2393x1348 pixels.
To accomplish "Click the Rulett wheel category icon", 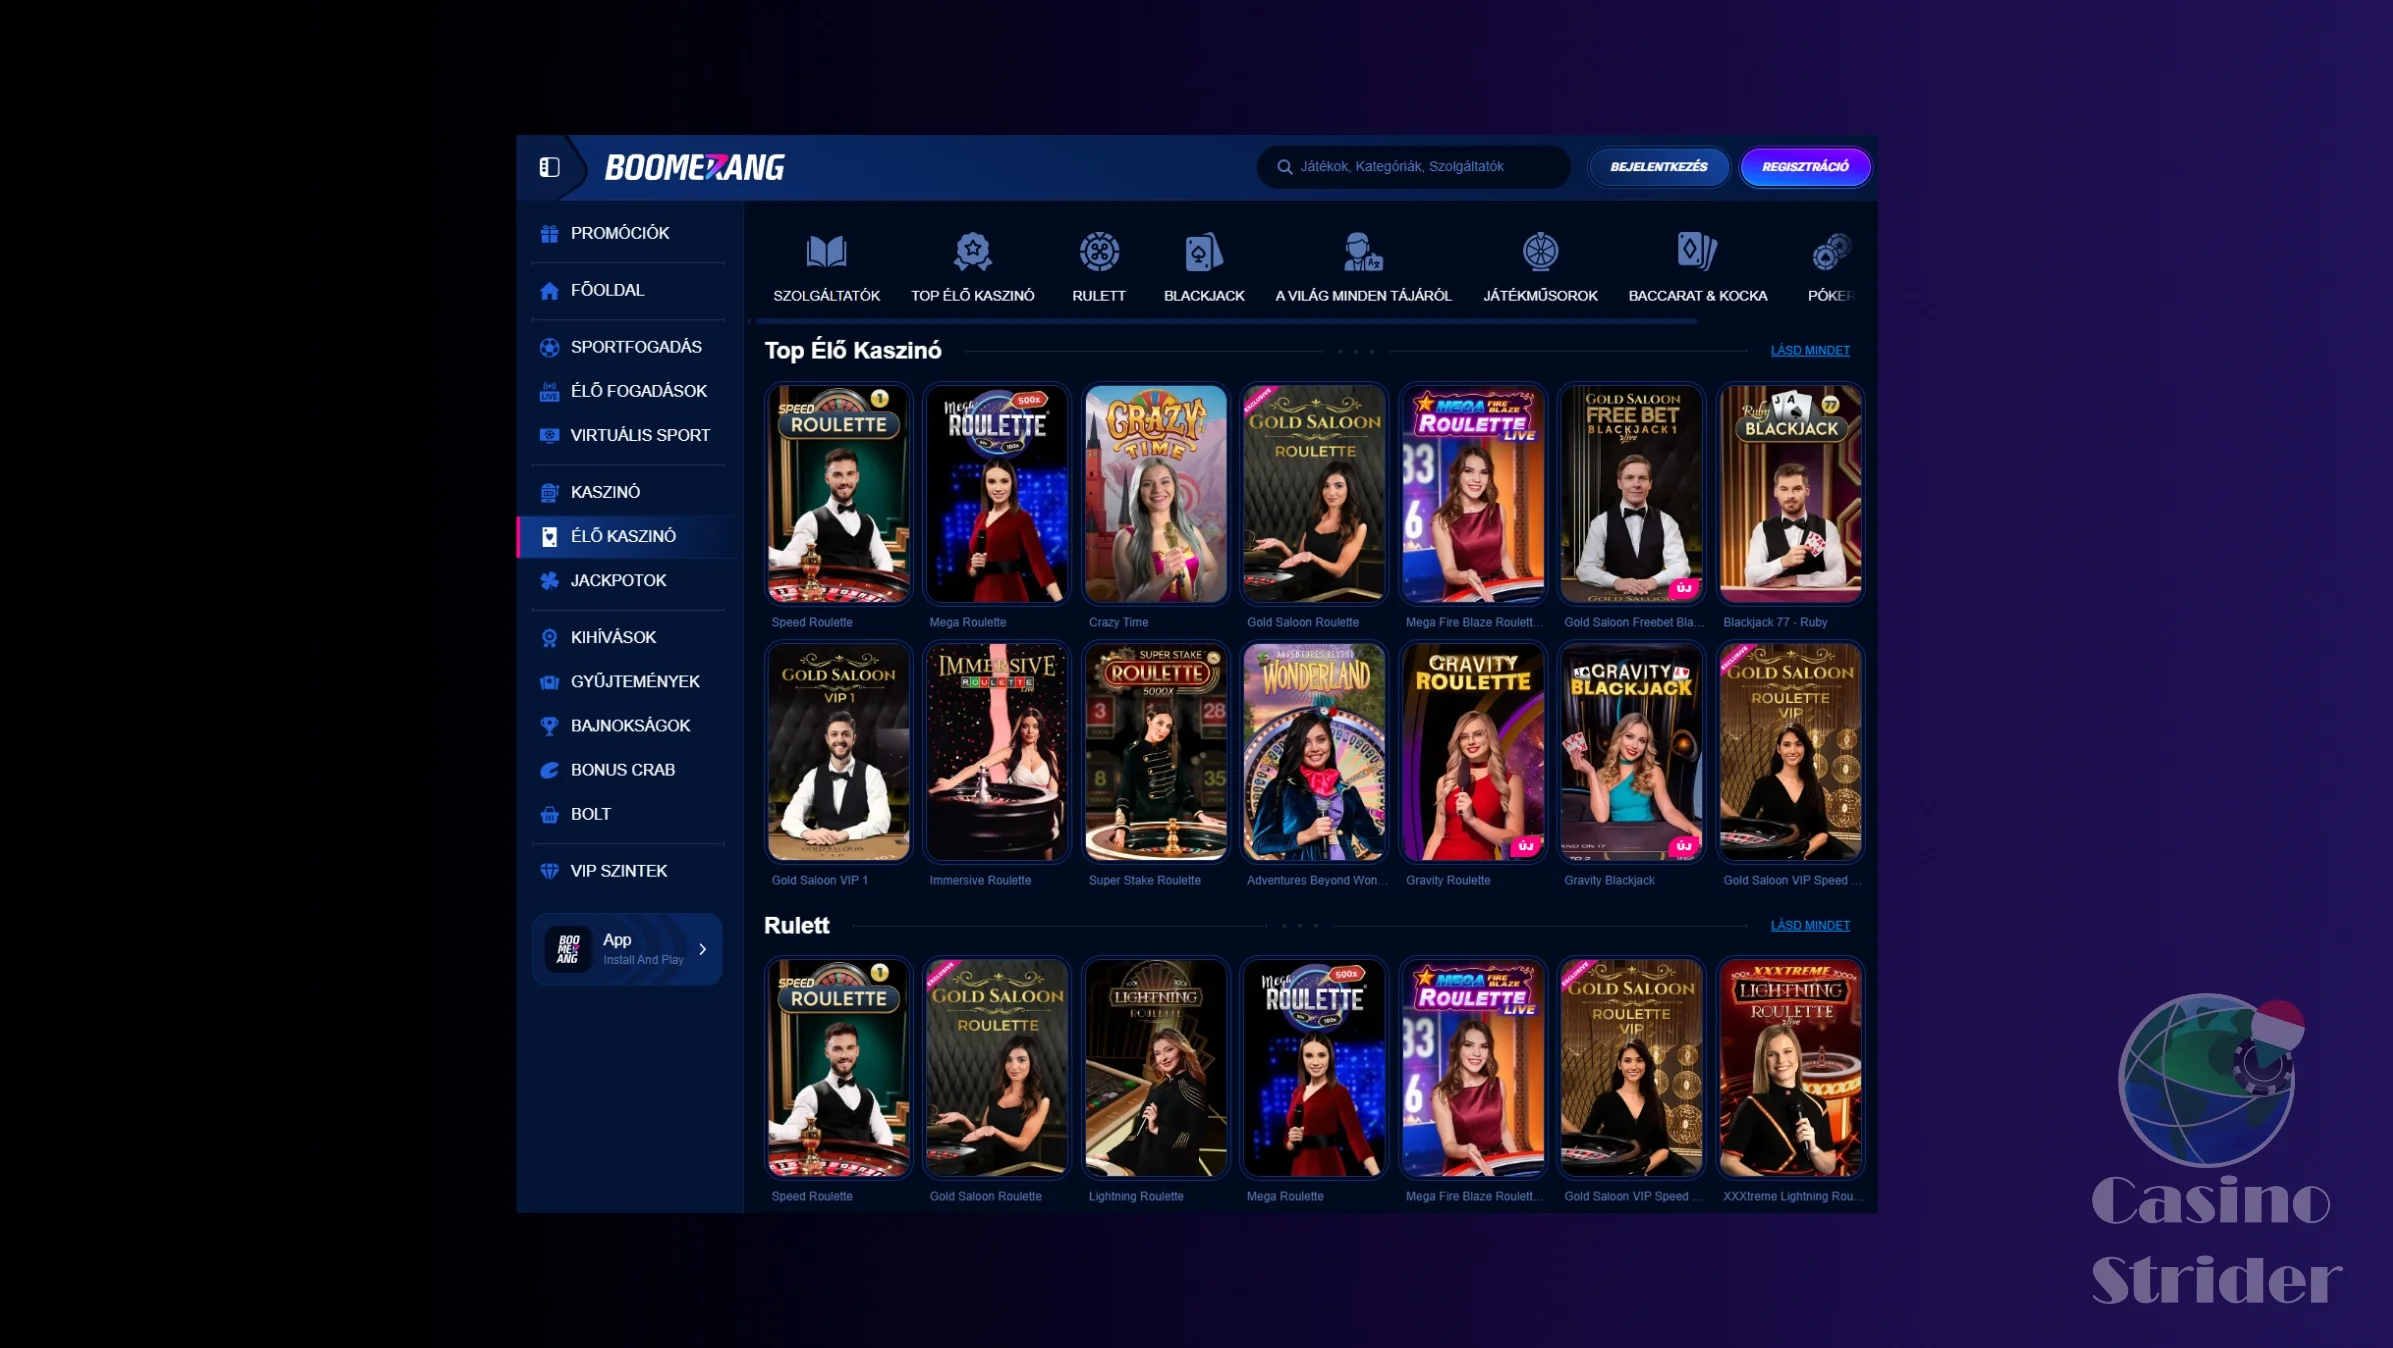I will (1098, 251).
